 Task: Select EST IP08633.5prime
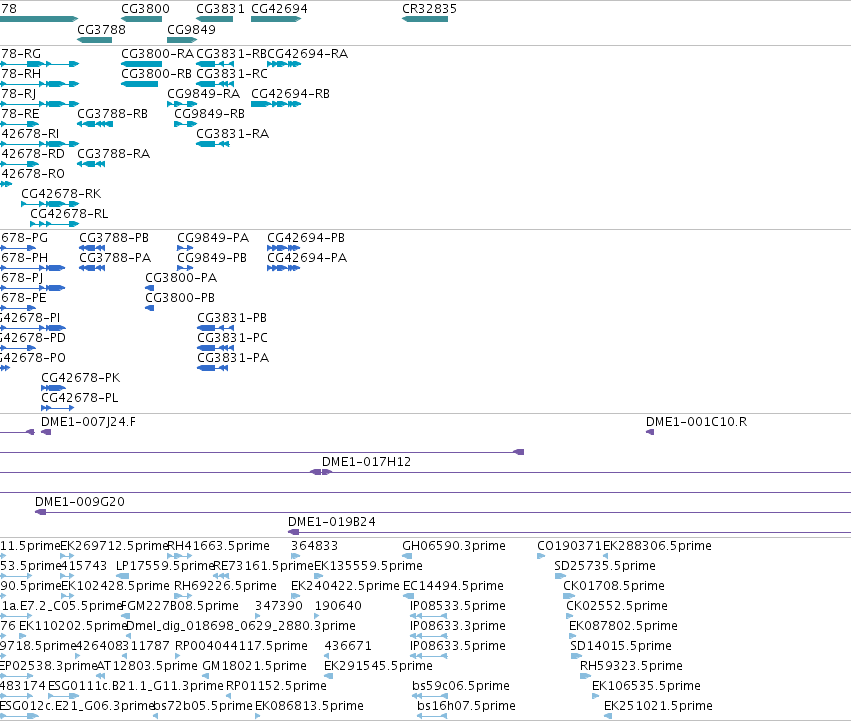pos(429,656)
